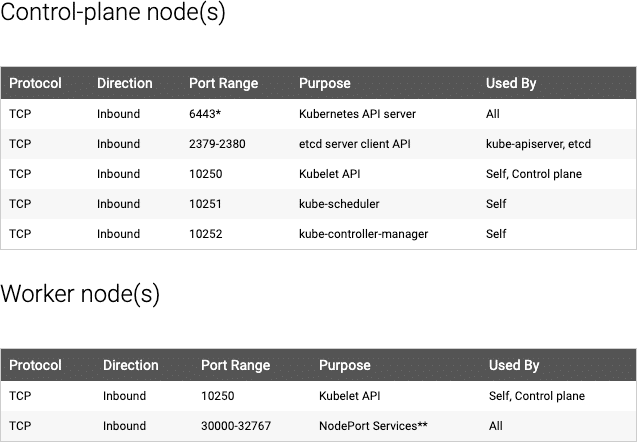
Task: Click the Worker node(s) heading
Action: coord(80,294)
